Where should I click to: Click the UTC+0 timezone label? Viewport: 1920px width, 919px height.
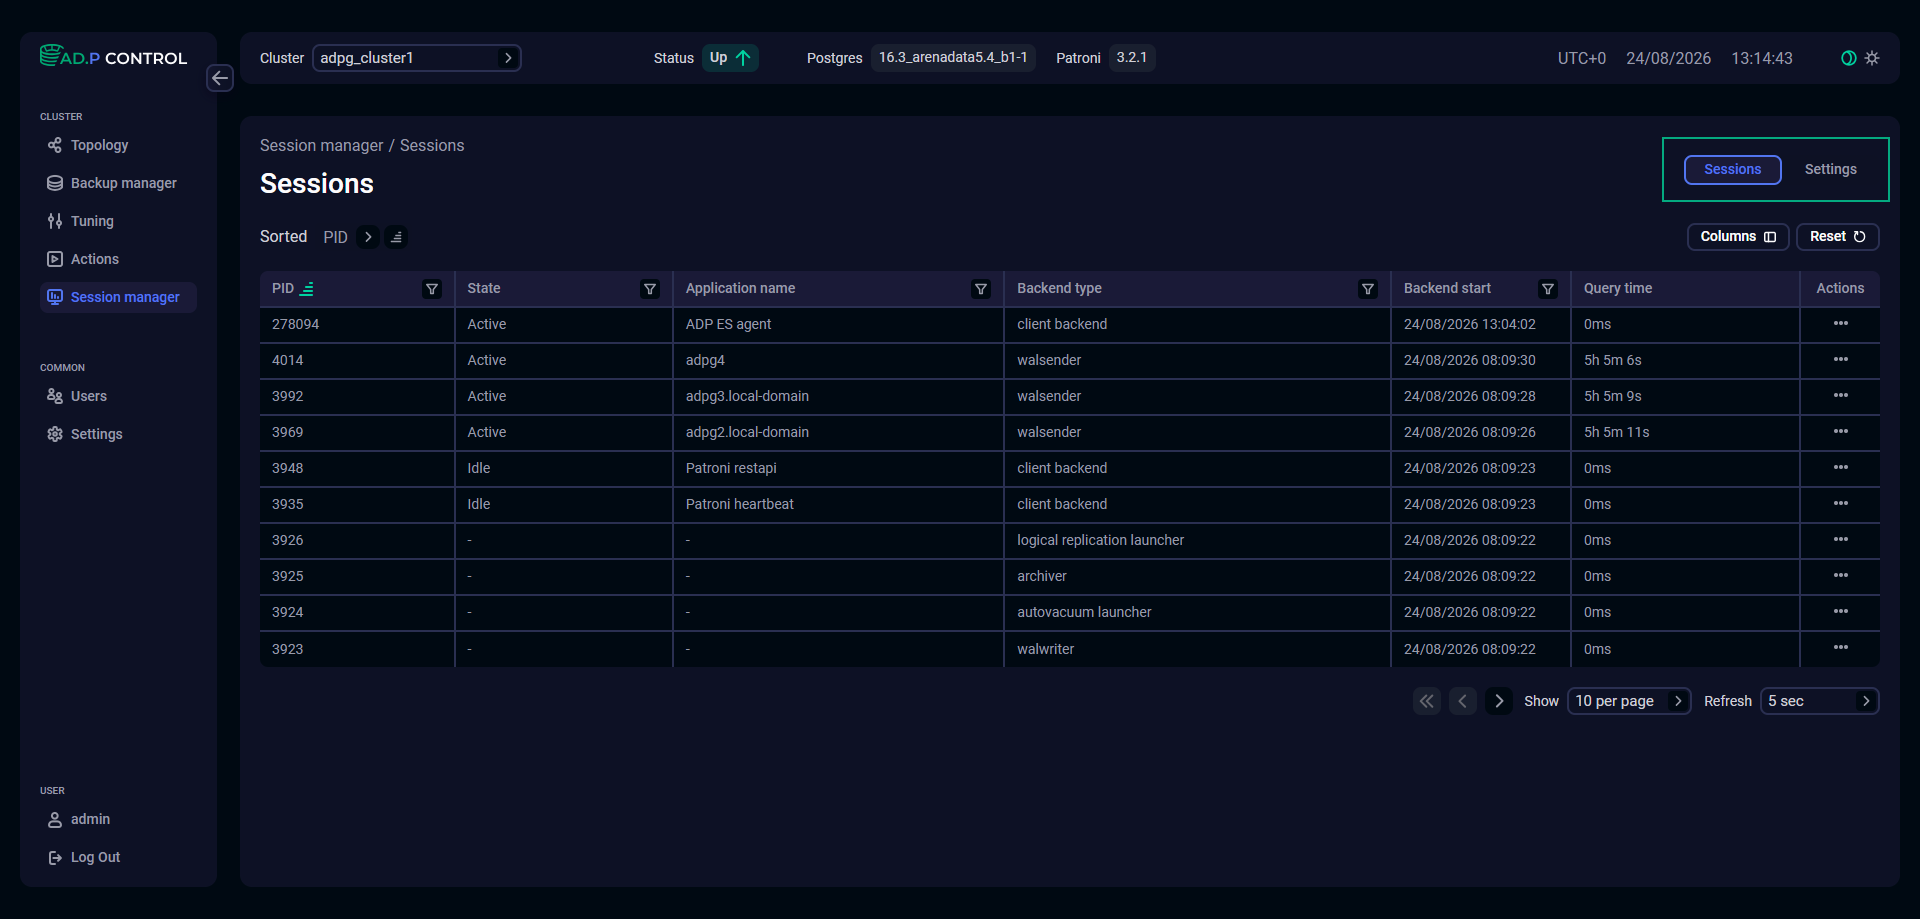point(1581,58)
